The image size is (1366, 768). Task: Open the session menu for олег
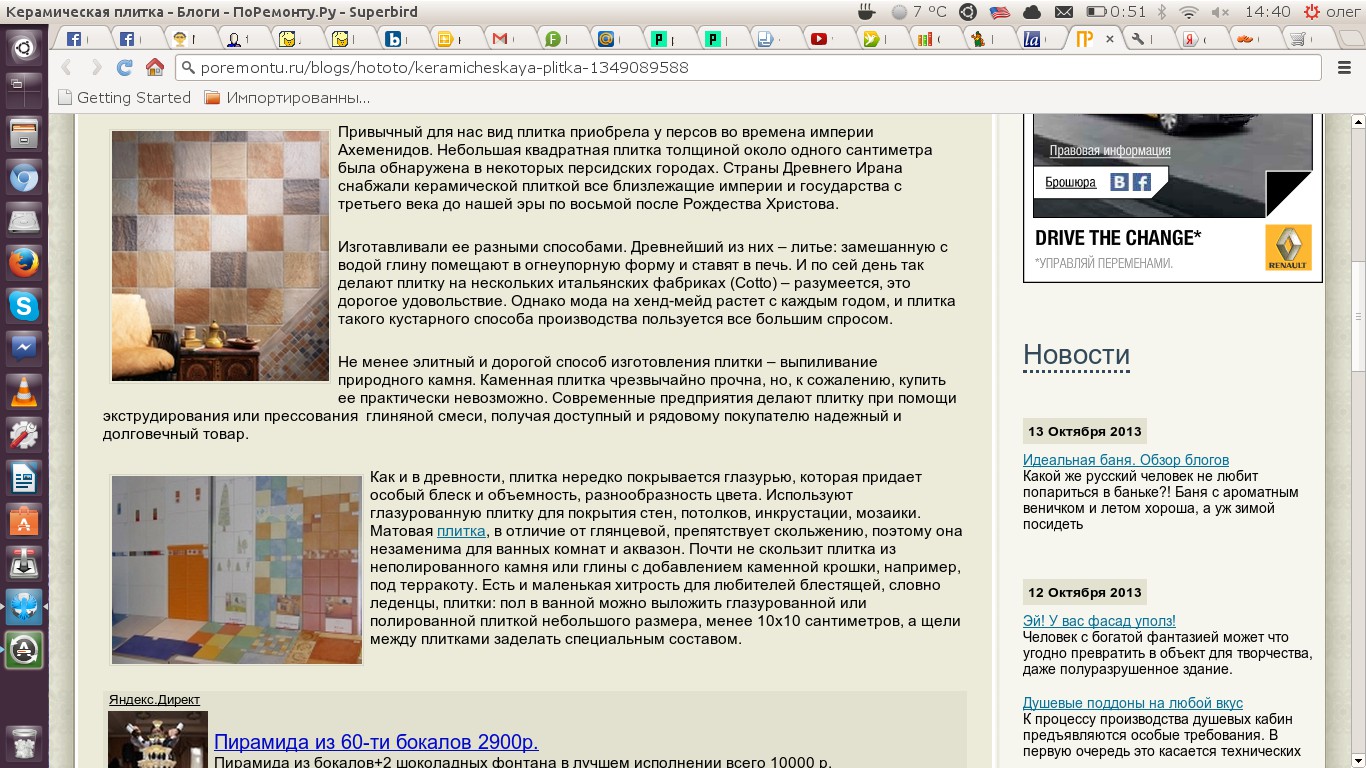[x=1332, y=12]
